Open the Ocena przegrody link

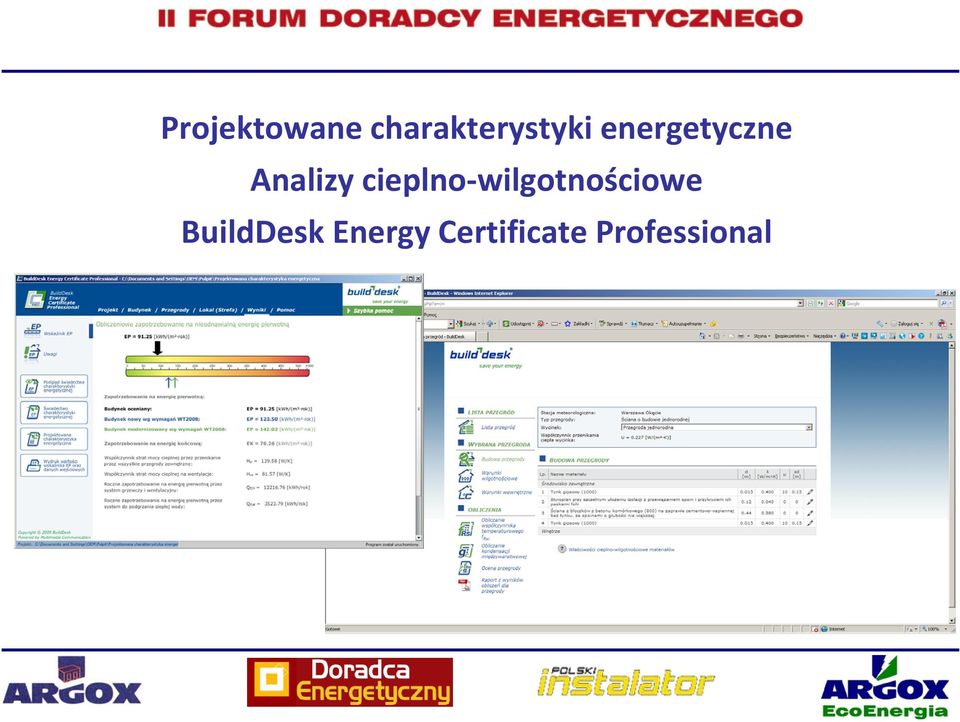(x=500, y=568)
